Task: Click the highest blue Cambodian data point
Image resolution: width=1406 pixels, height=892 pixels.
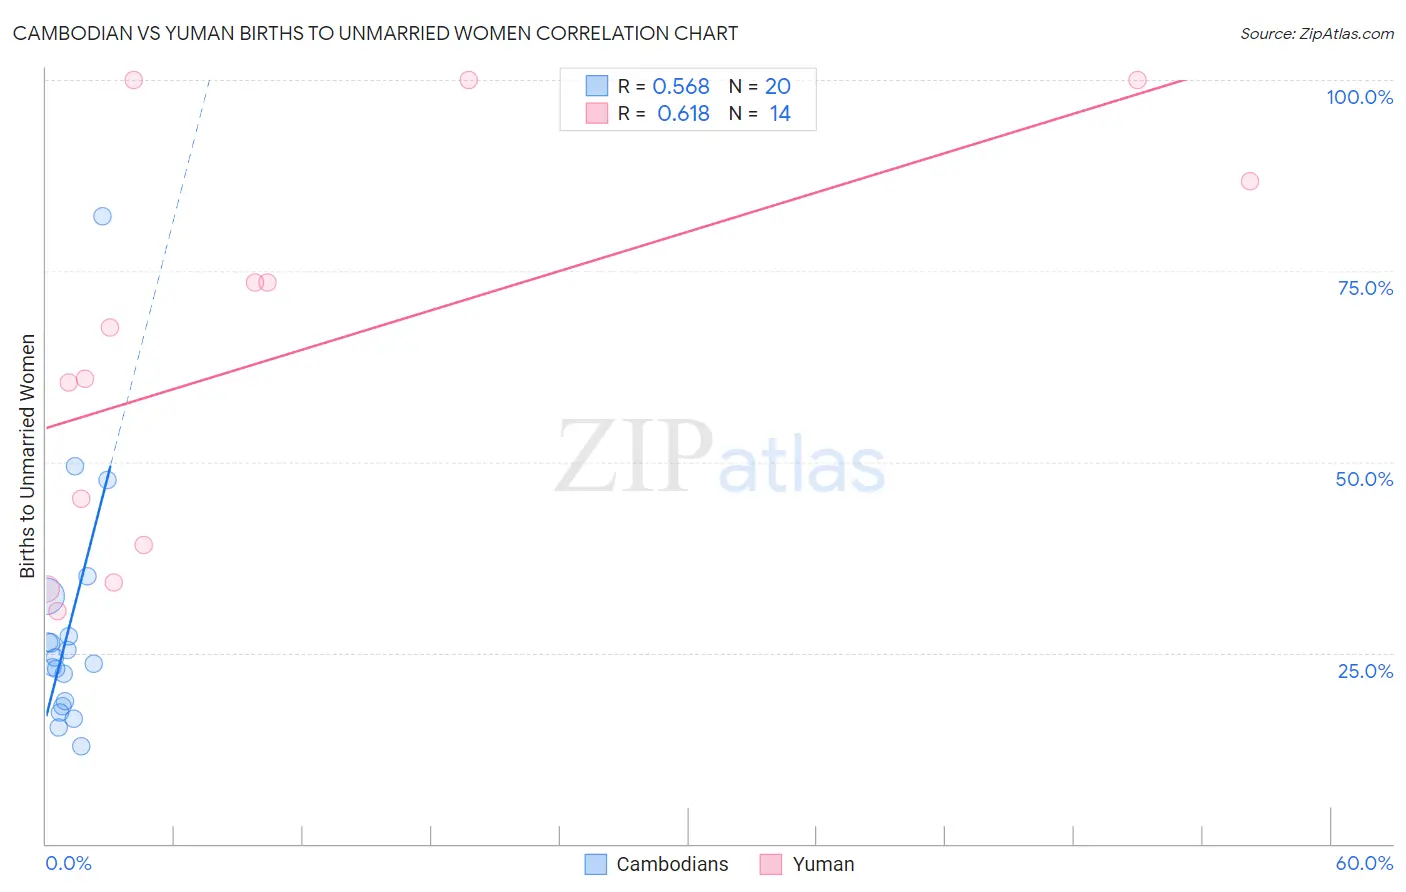Action: tap(102, 216)
